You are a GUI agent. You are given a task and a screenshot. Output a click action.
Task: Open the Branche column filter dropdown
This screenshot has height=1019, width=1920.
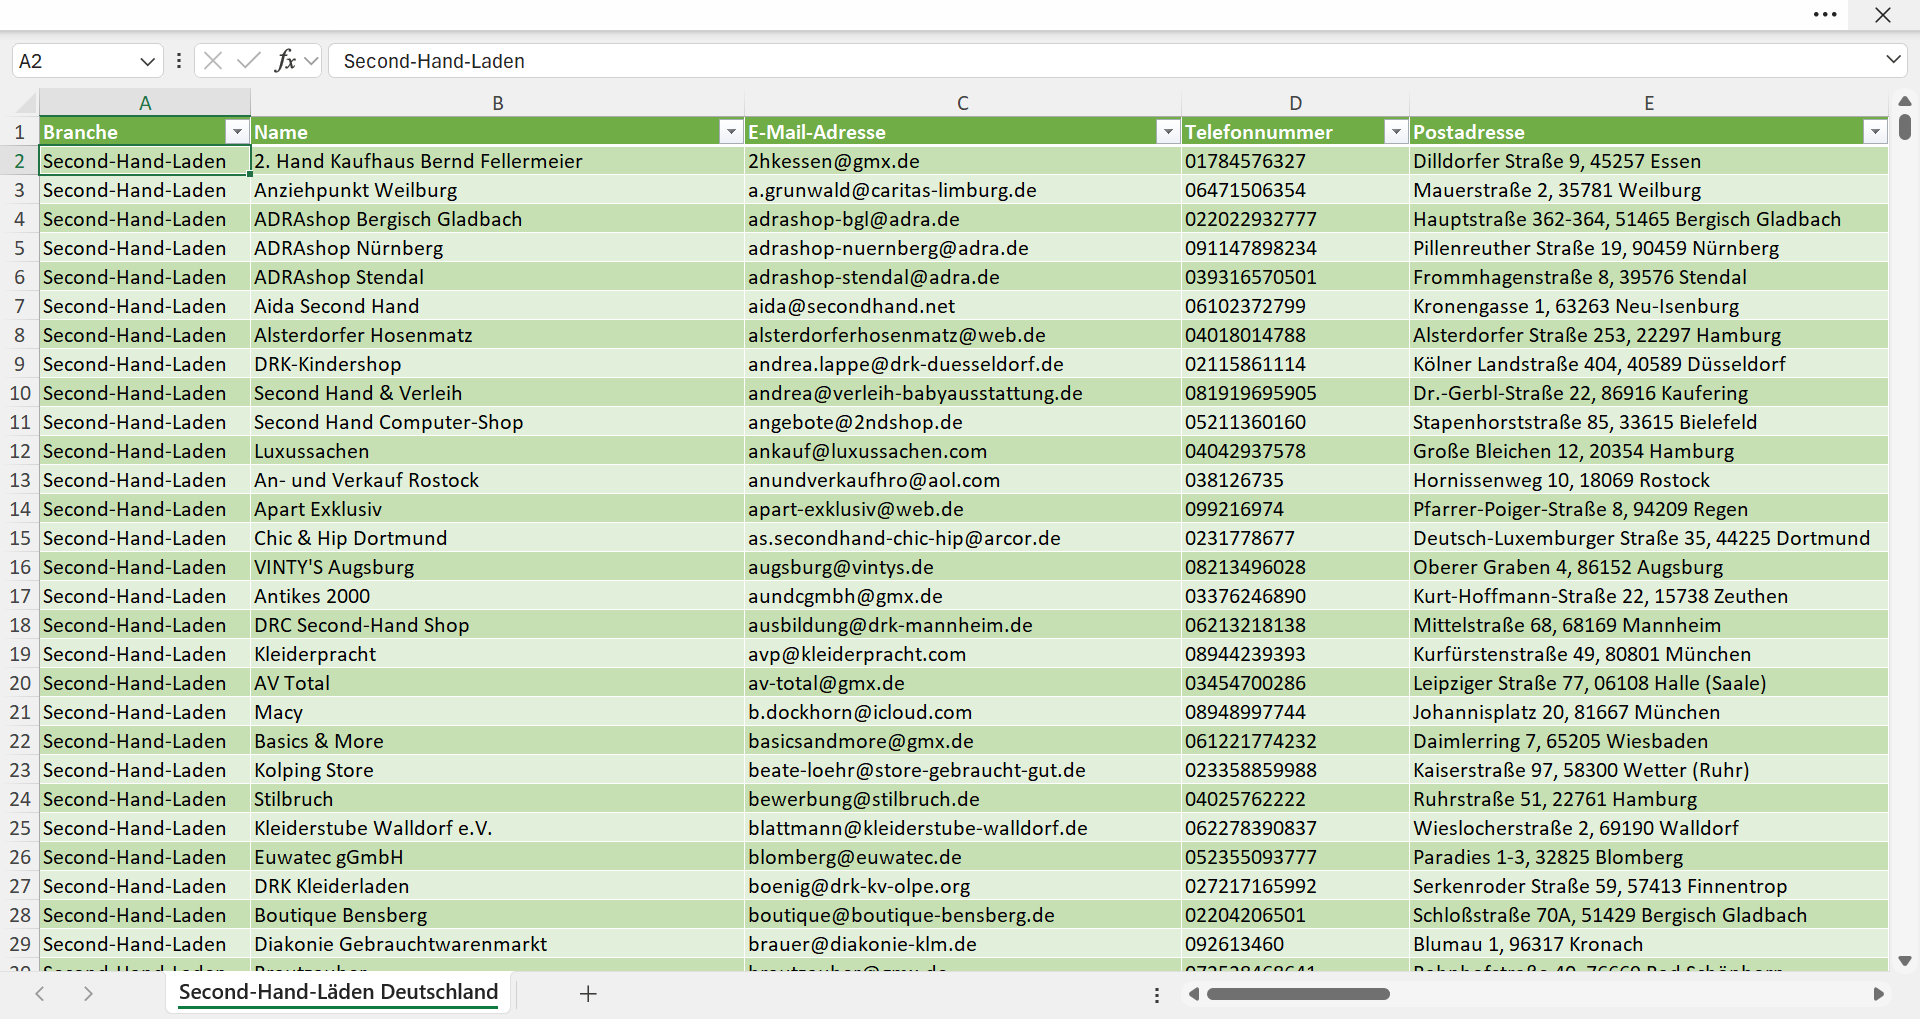[x=237, y=132]
